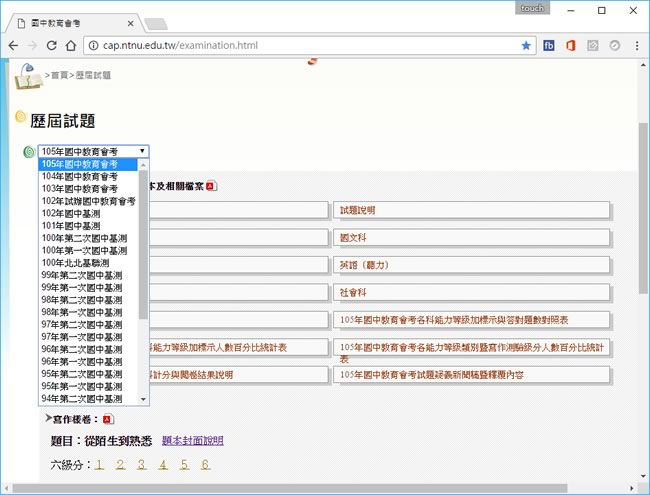Open the Office extension icon

point(571,46)
